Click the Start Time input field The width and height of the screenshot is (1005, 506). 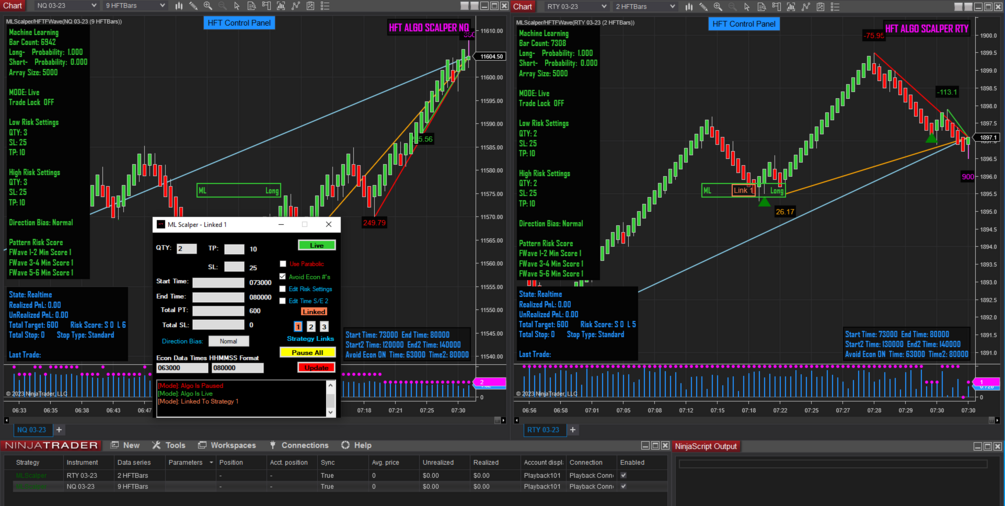tap(219, 283)
